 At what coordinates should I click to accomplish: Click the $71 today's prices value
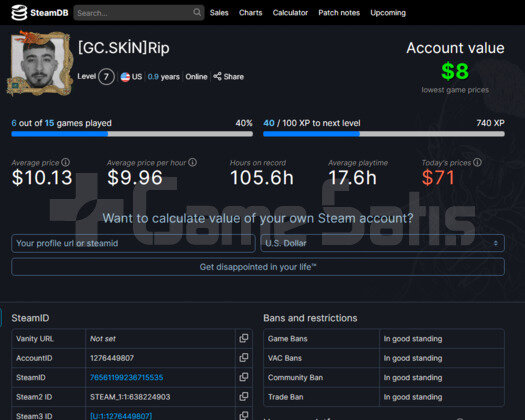pyautogui.click(x=438, y=178)
